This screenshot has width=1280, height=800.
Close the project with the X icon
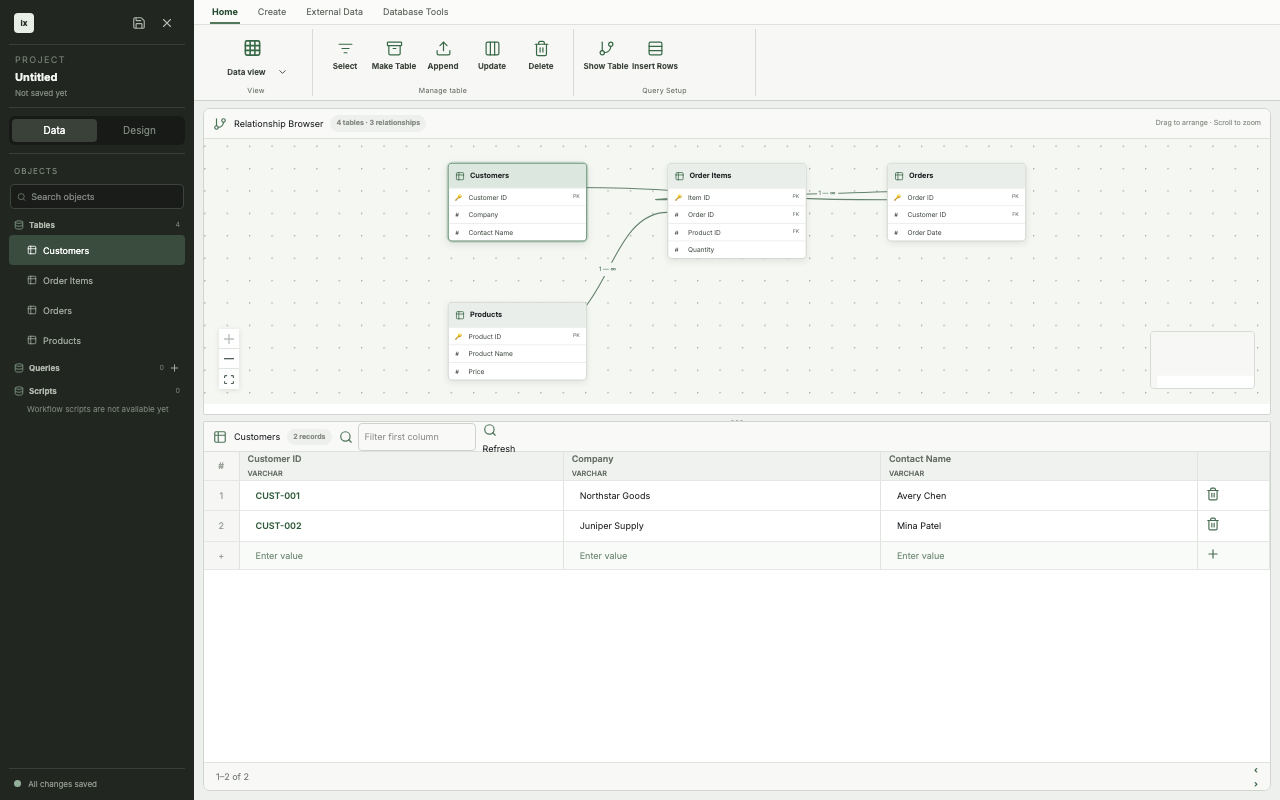[x=167, y=23]
